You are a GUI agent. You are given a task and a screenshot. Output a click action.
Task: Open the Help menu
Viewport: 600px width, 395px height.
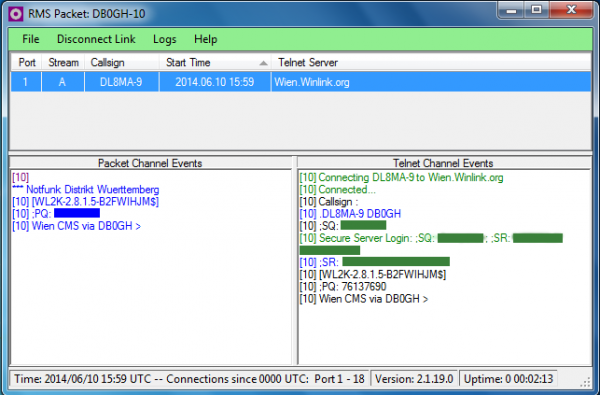(x=205, y=39)
